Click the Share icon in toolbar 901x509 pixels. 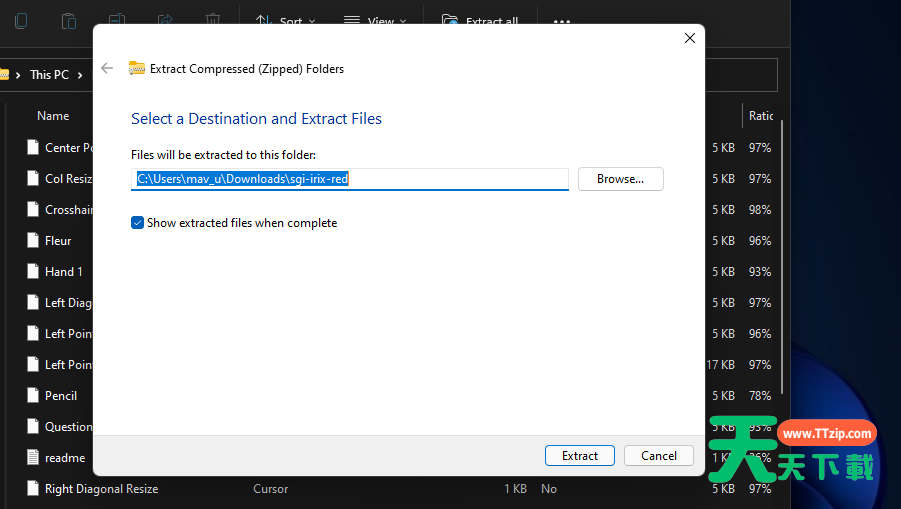click(165, 20)
